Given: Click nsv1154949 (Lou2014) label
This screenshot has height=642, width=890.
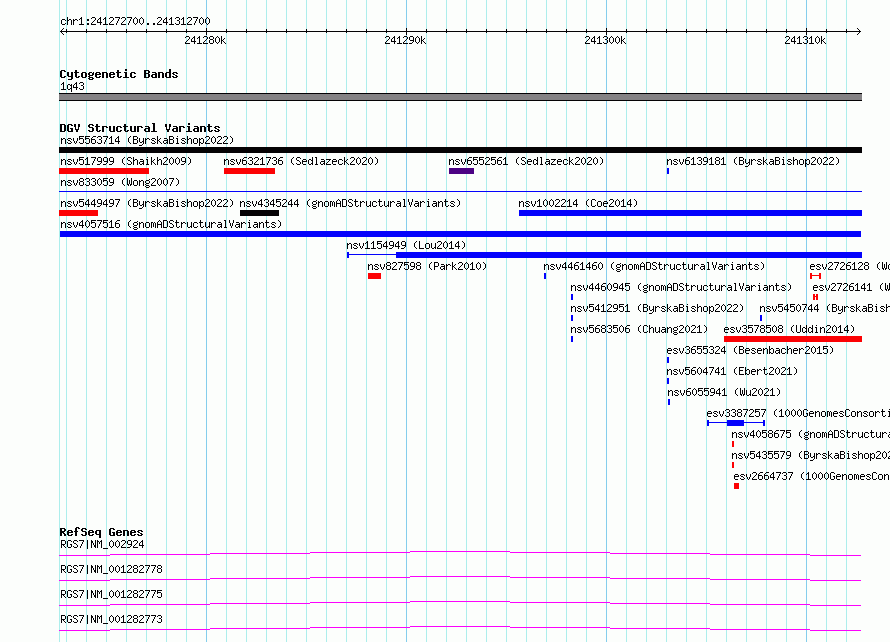Looking at the screenshot, I should click(x=406, y=245).
